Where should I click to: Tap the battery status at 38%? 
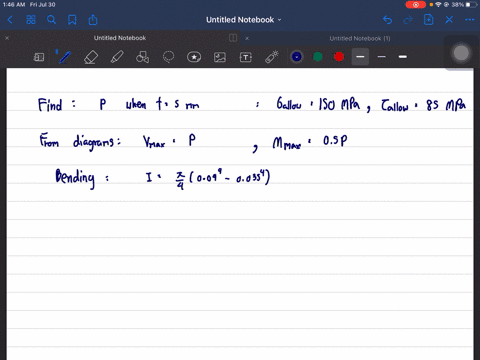click(x=464, y=5)
